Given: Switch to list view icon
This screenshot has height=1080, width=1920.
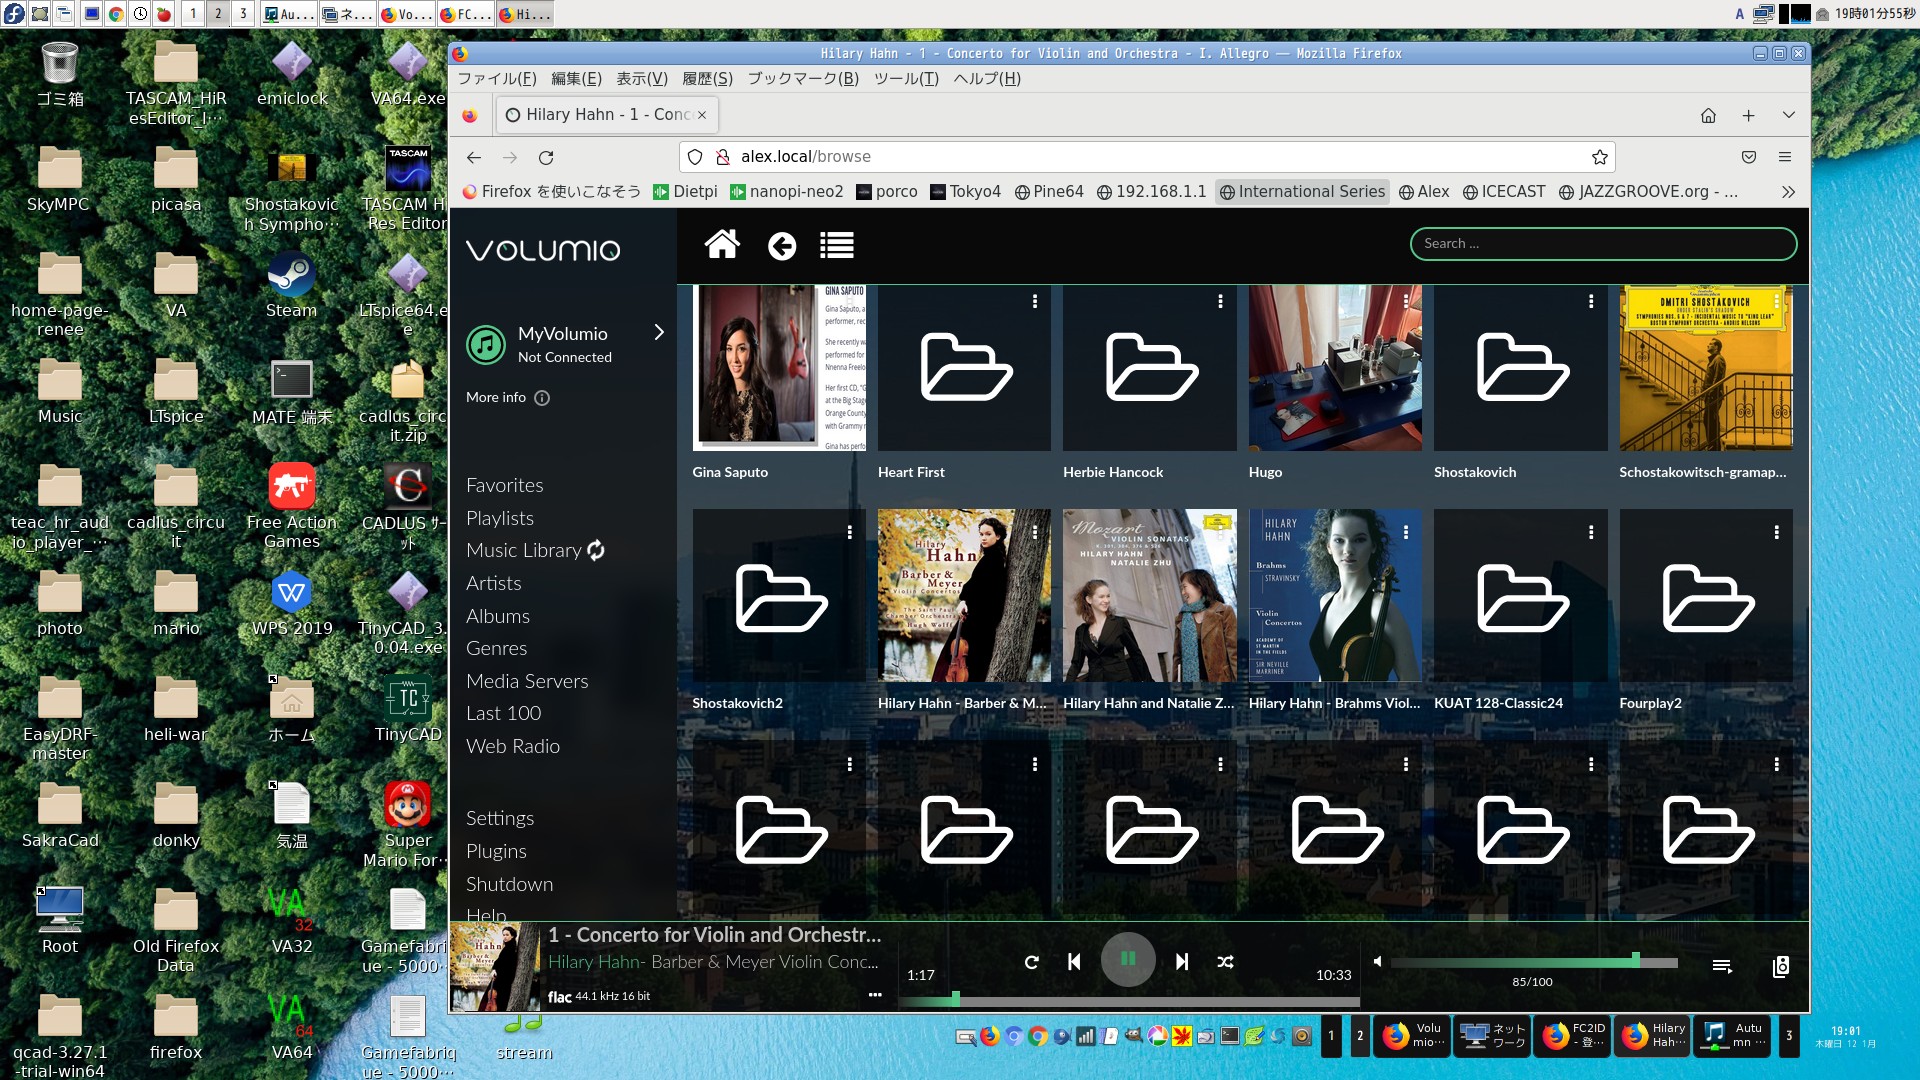Looking at the screenshot, I should pyautogui.click(x=836, y=245).
